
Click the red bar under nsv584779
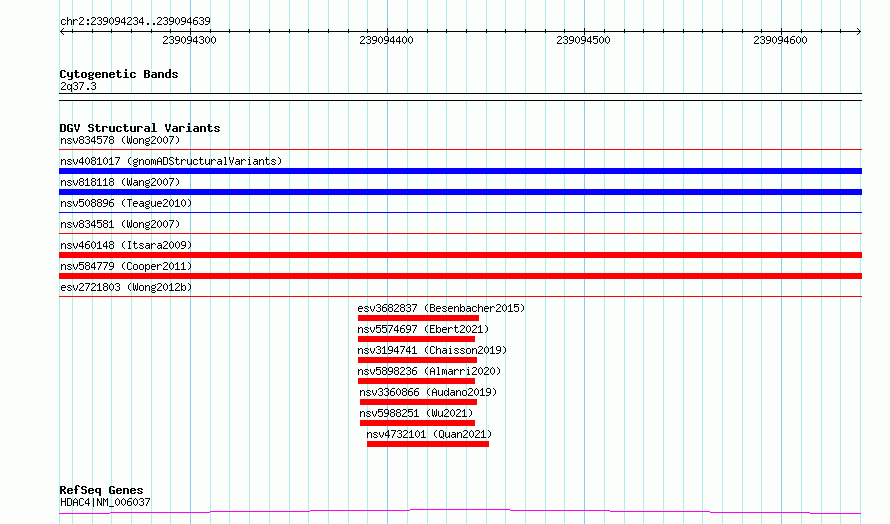tap(460, 276)
